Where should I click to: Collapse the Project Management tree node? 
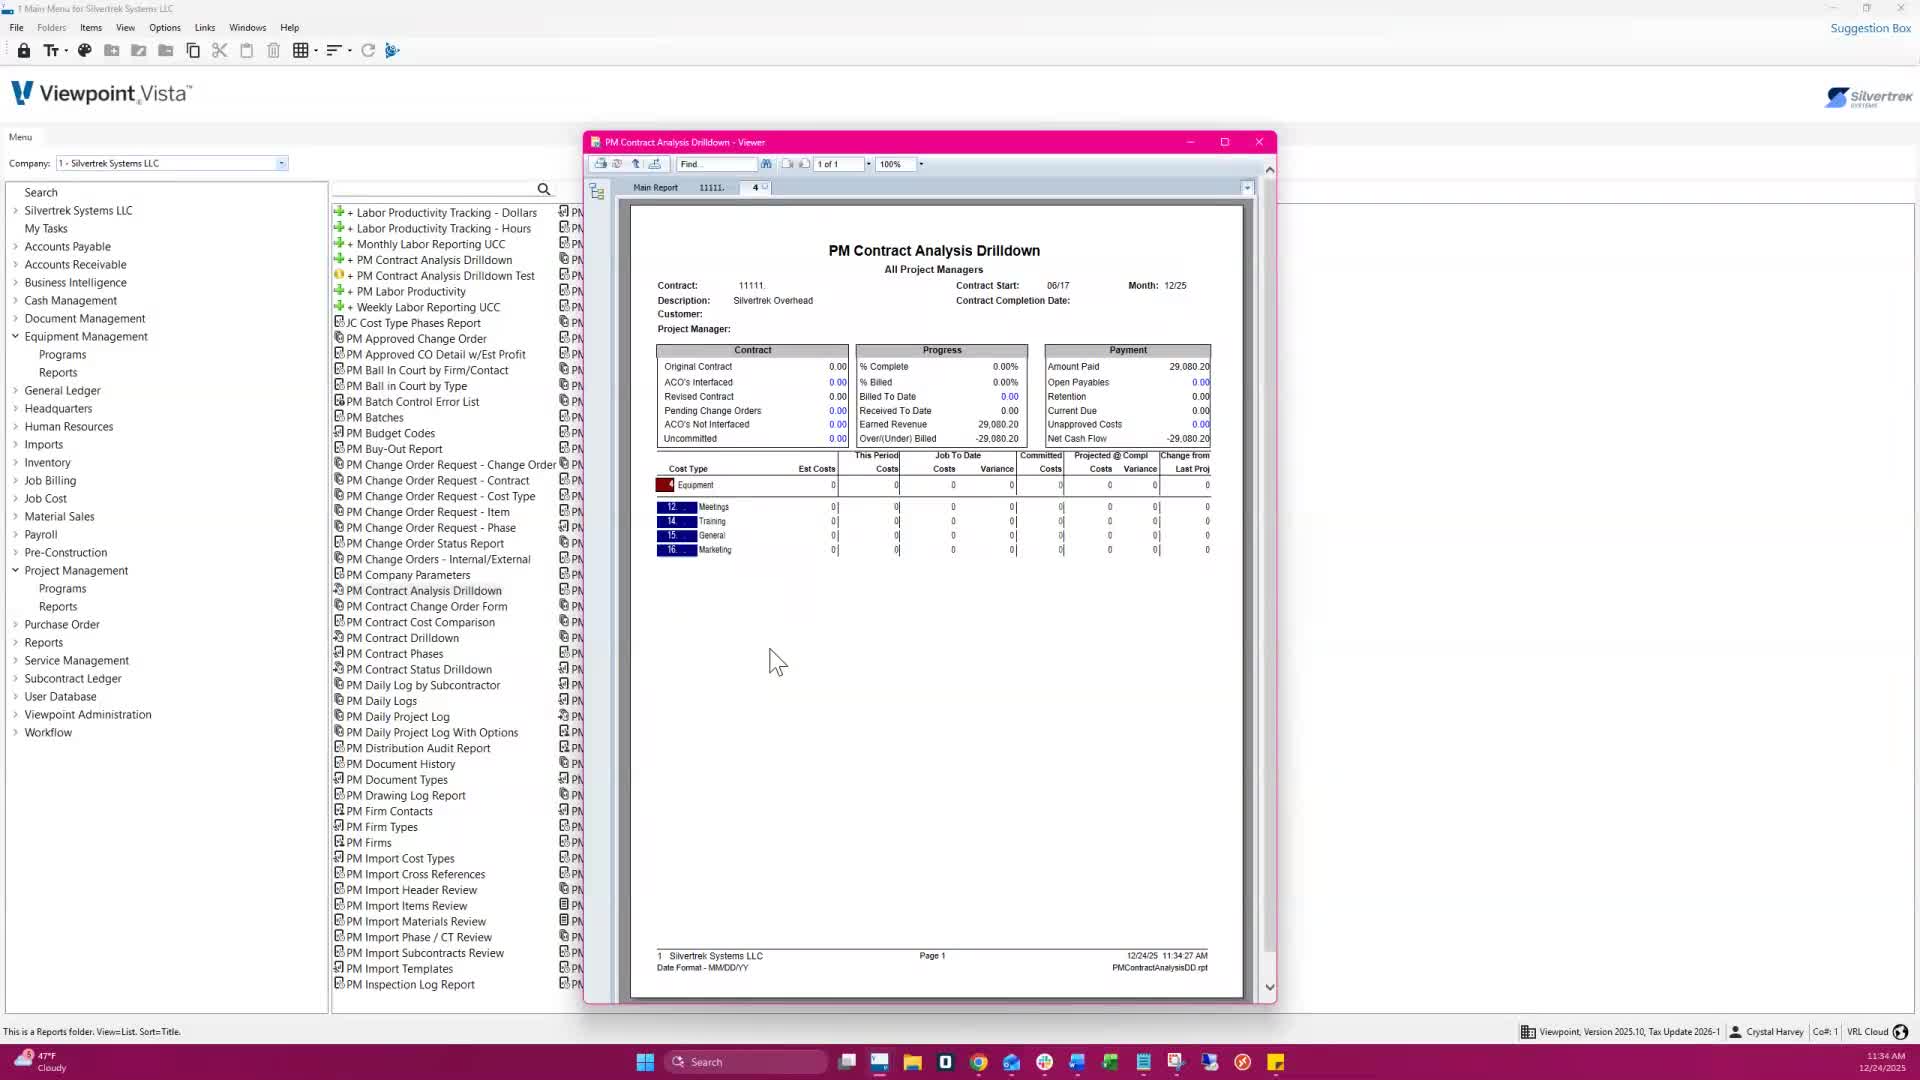click(15, 570)
